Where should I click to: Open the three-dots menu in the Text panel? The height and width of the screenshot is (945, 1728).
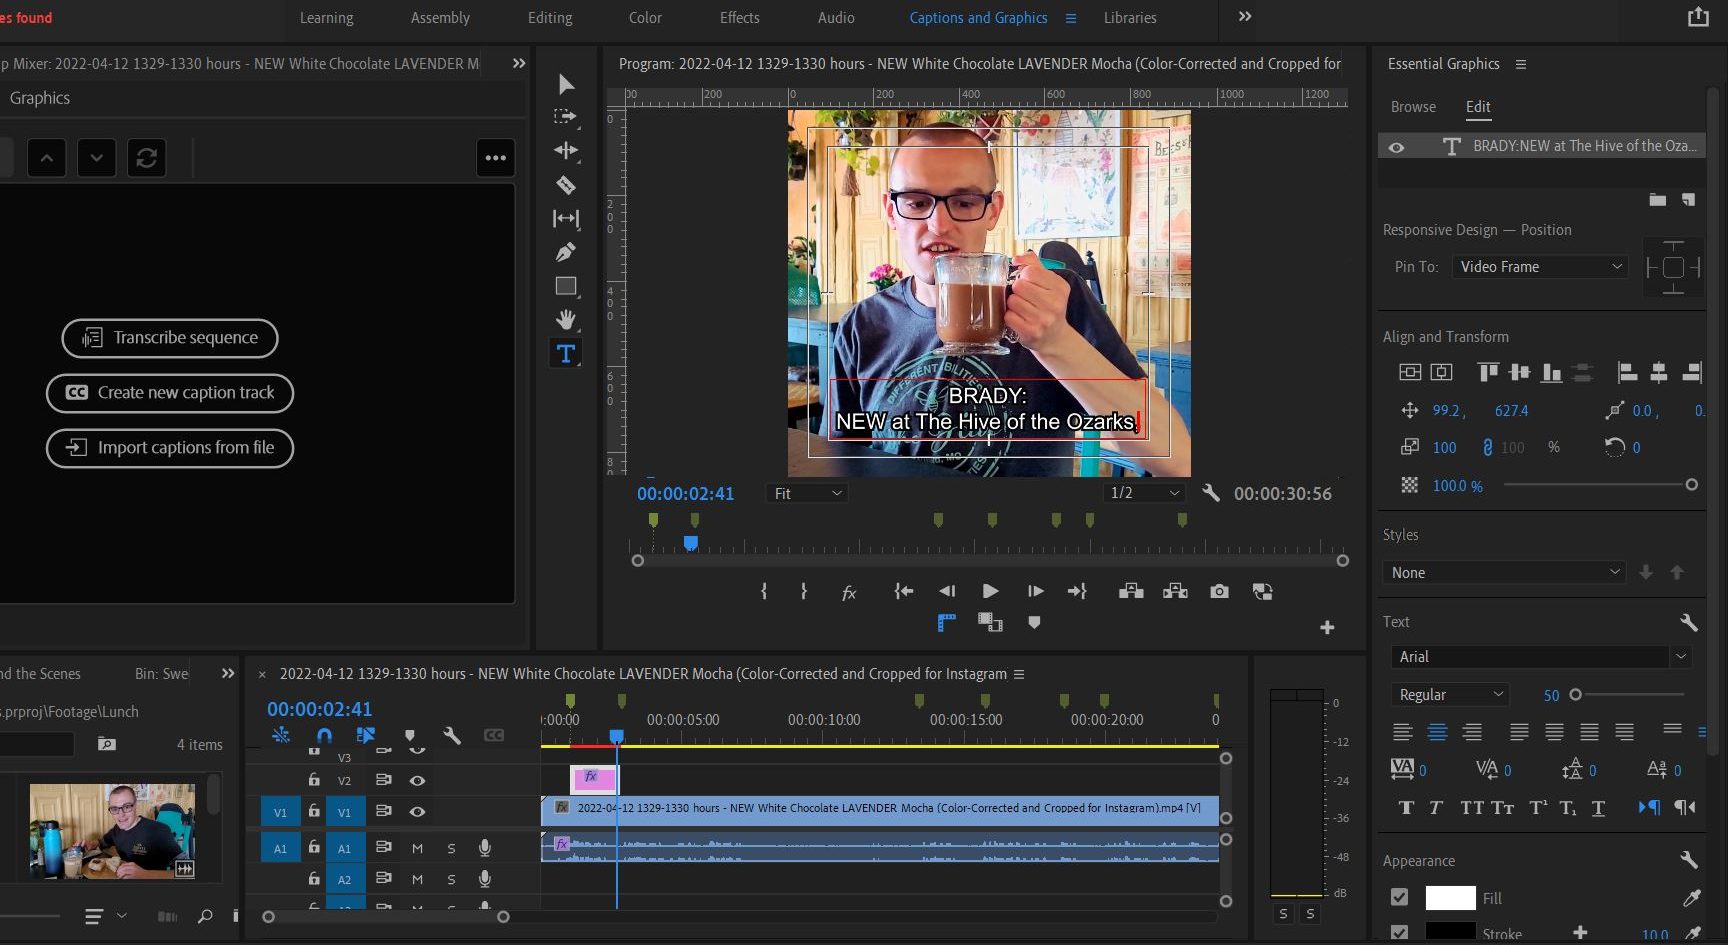(x=495, y=158)
